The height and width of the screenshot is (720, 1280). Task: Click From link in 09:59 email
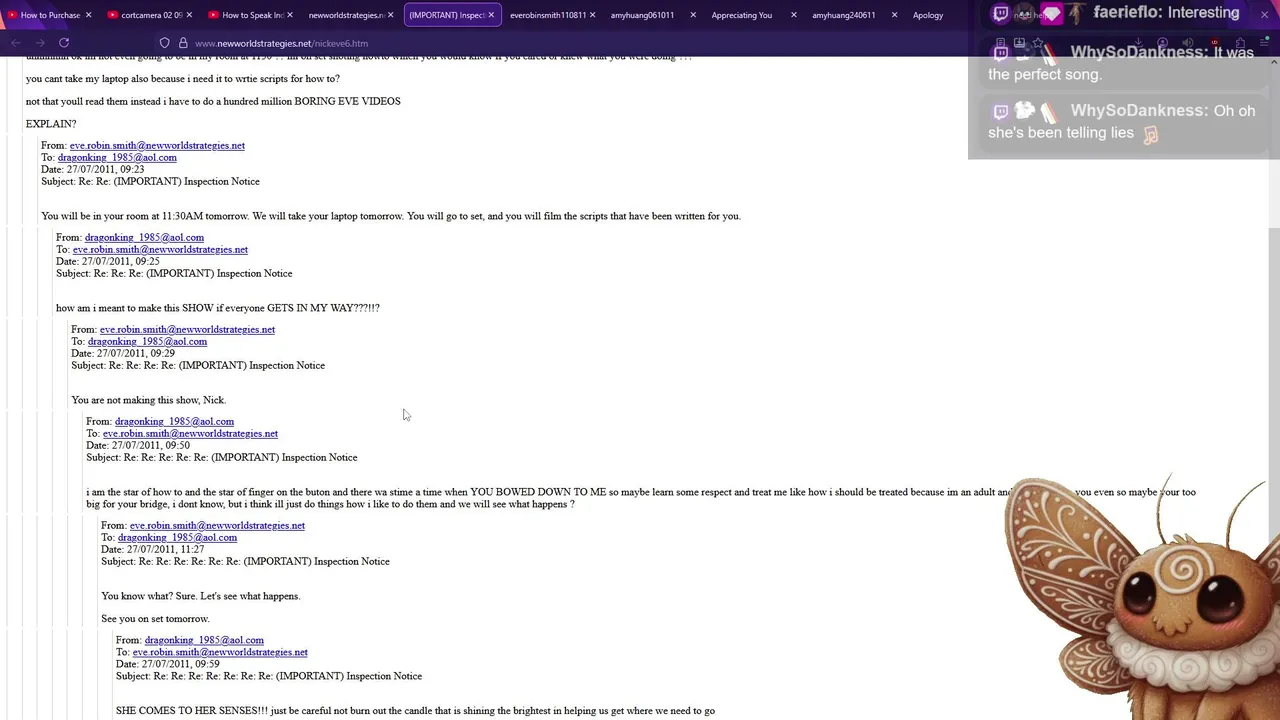pyautogui.click(x=204, y=640)
